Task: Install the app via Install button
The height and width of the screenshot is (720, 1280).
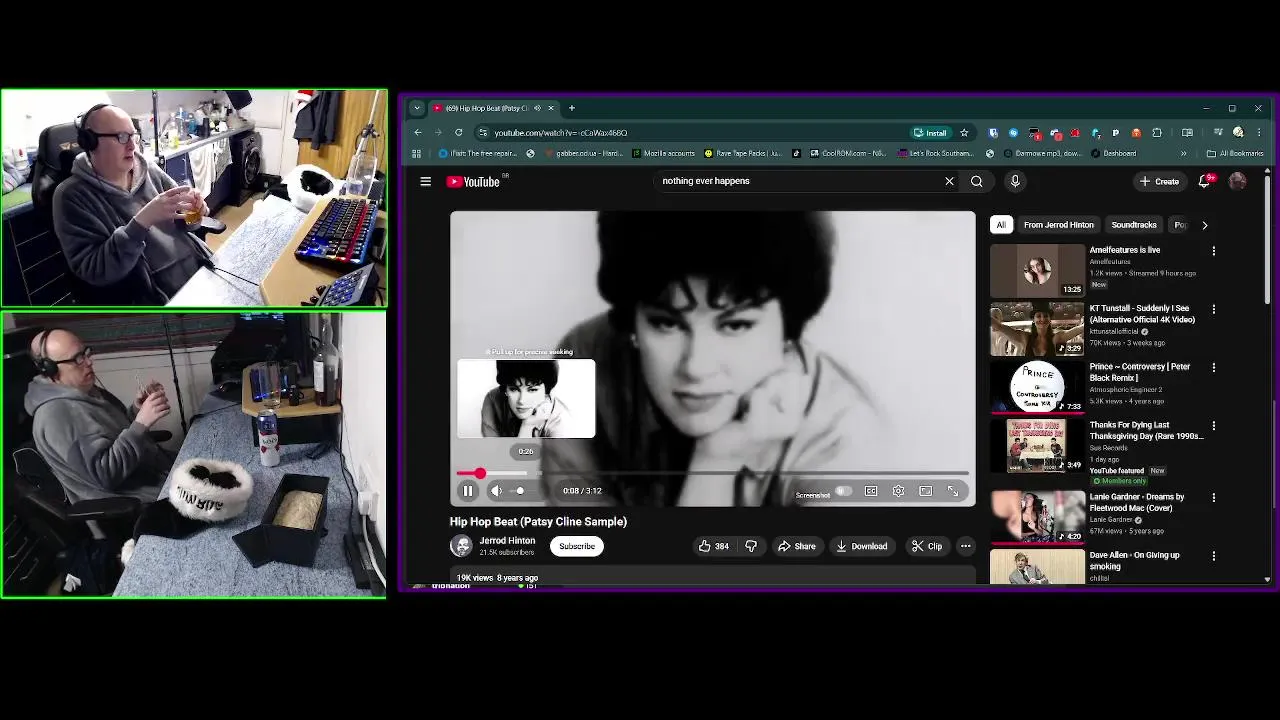Action: [x=930, y=132]
